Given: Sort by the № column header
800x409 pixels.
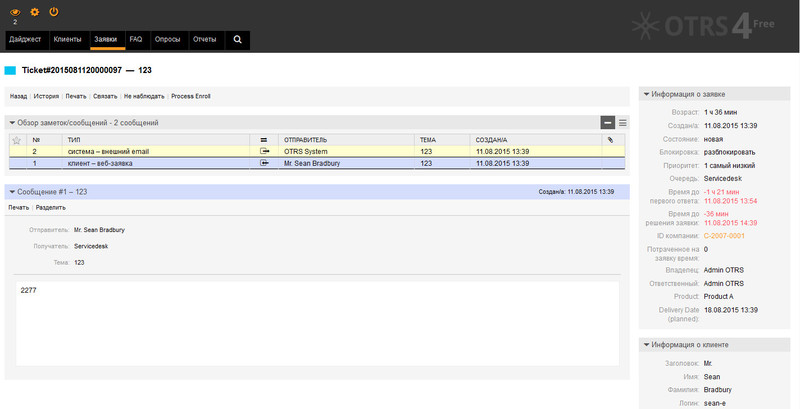Looking at the screenshot, I should 36,140.
